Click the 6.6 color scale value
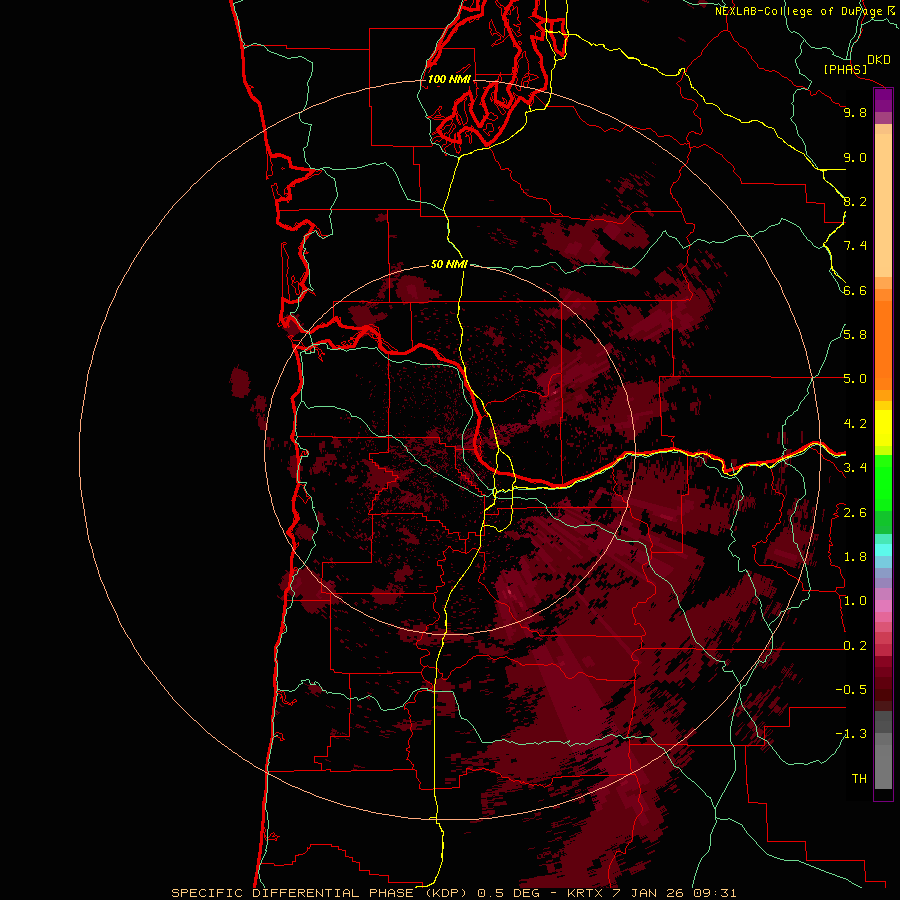Viewport: 900px width, 900px height. [x=855, y=290]
